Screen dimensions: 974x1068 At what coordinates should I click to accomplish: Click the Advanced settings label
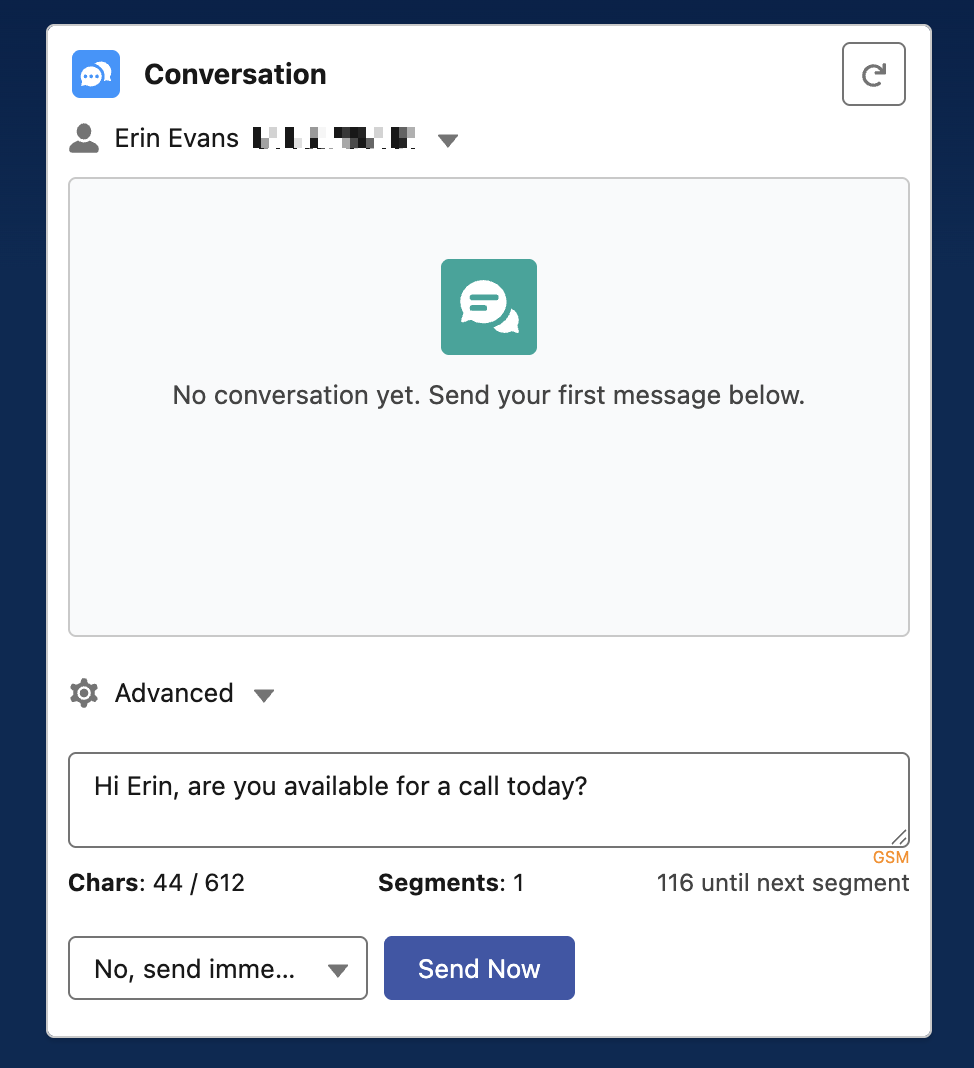tap(174, 693)
